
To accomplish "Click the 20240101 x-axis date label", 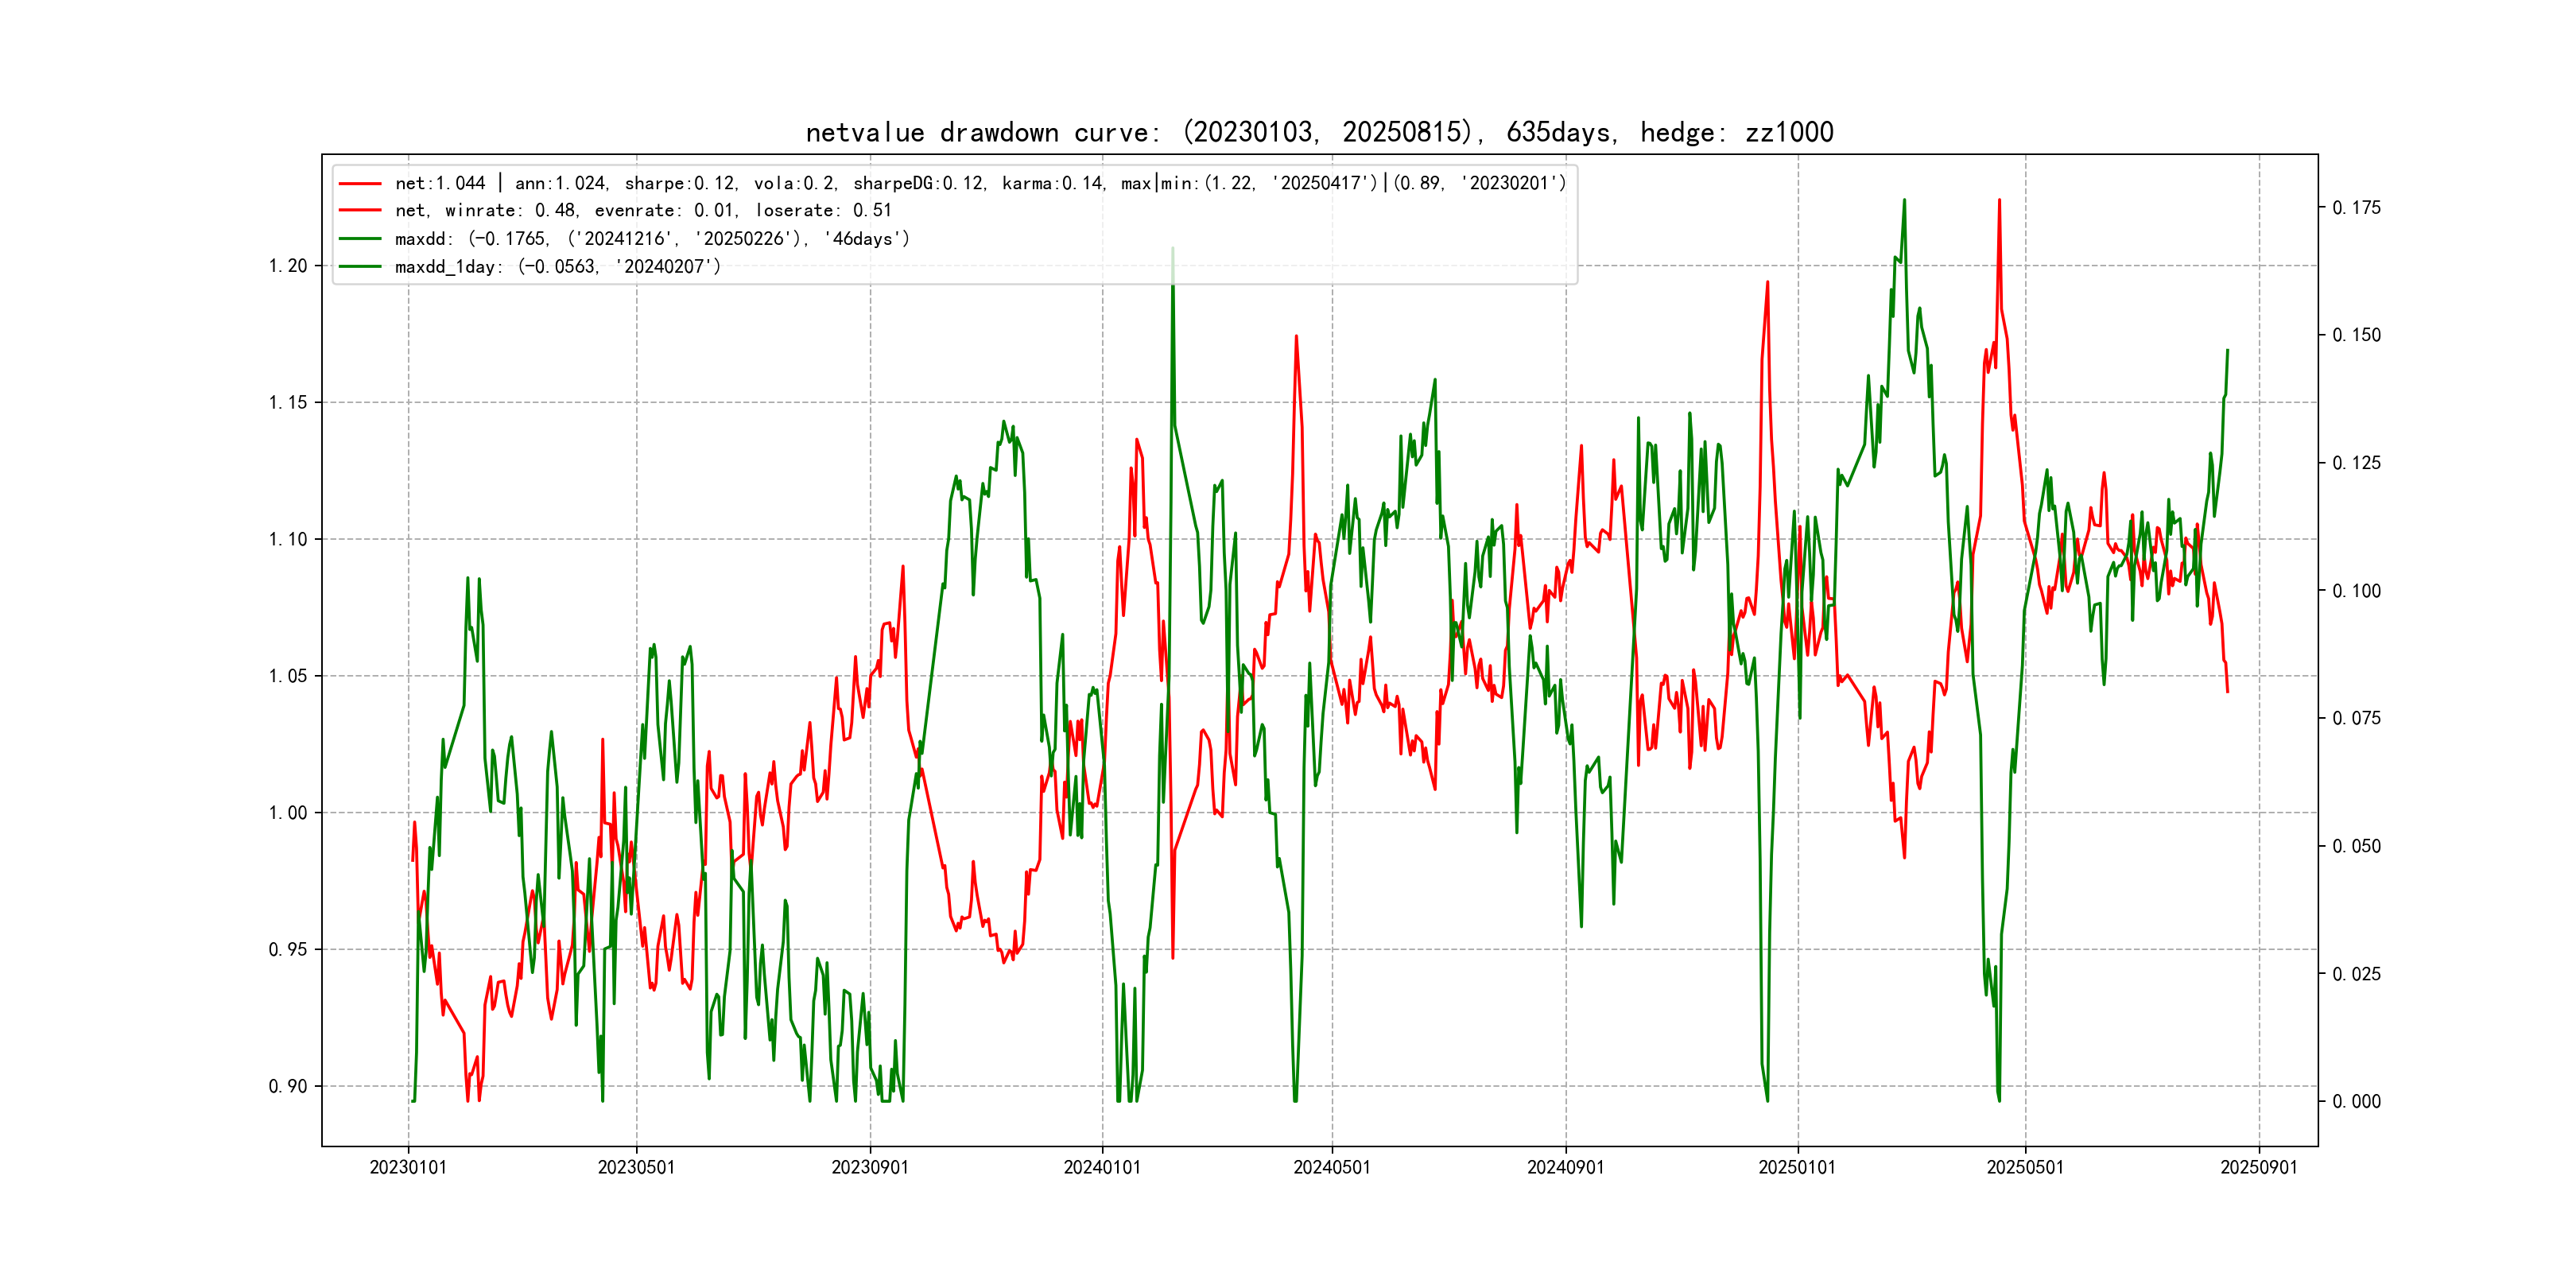I will click(1102, 1167).
